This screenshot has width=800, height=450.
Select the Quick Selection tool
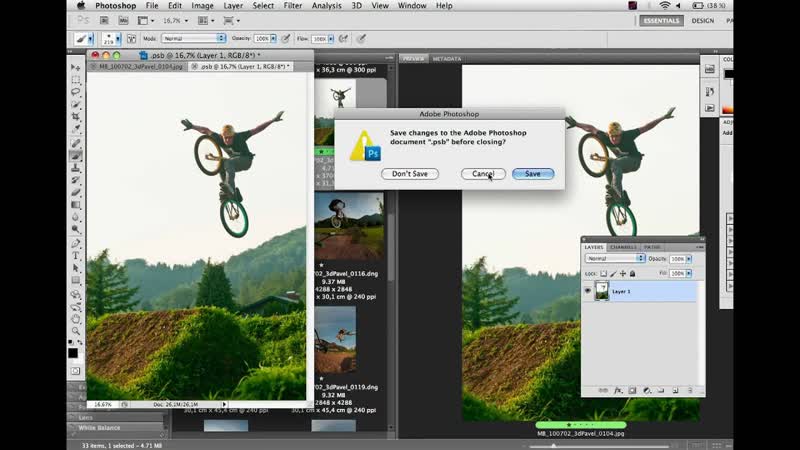(x=76, y=105)
